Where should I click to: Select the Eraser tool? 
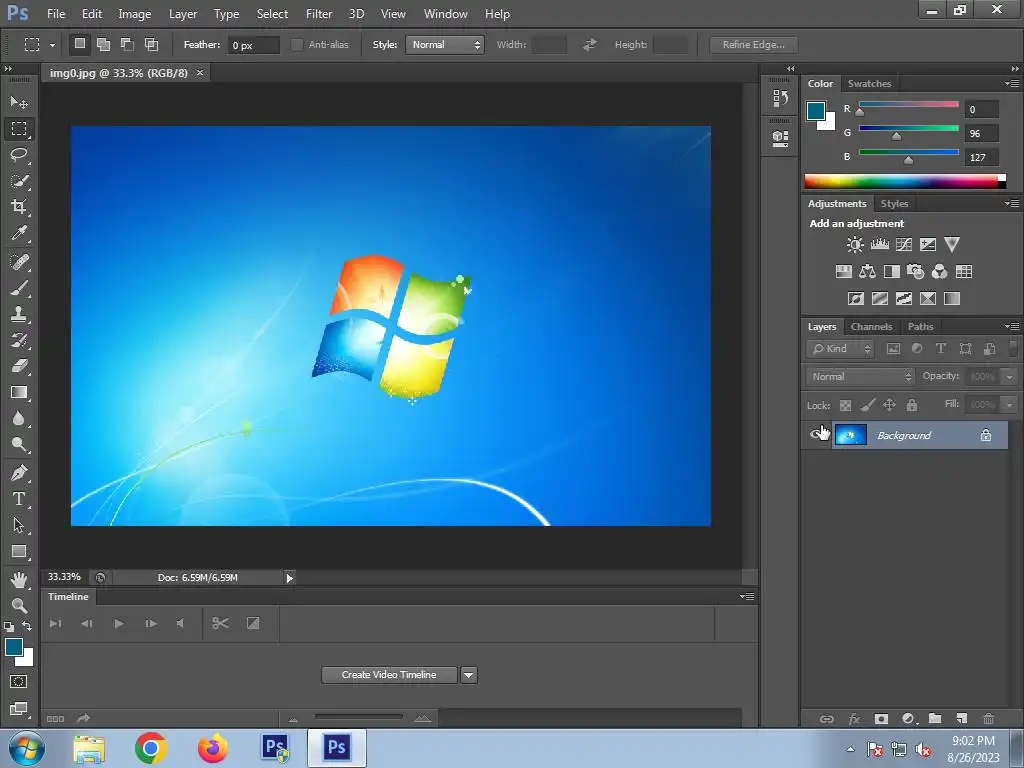pyautogui.click(x=19, y=366)
